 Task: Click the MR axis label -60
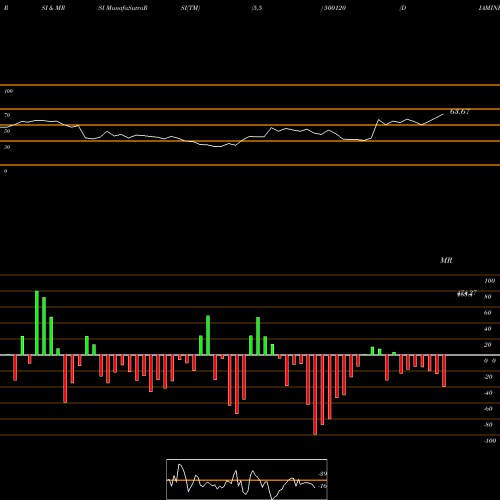coord(488,409)
